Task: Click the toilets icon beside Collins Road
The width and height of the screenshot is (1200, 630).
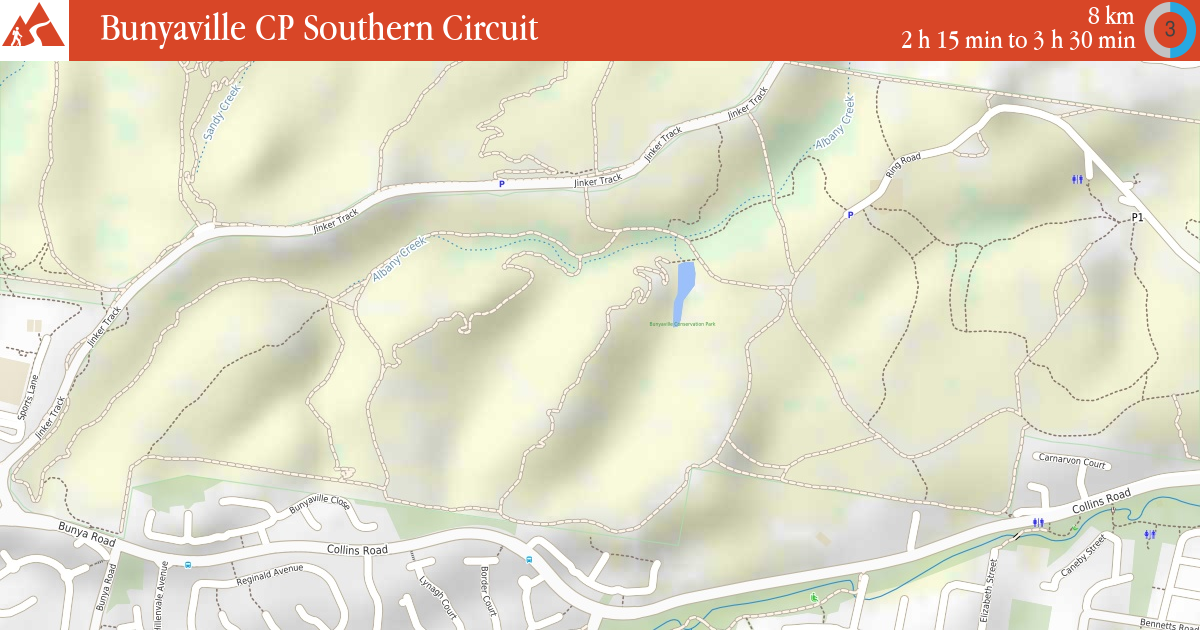Action: [1039, 522]
